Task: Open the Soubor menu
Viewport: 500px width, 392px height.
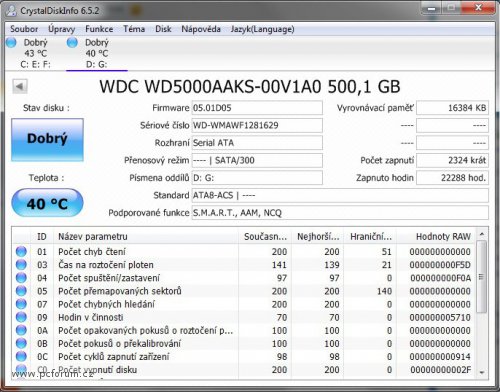Action: [x=24, y=29]
